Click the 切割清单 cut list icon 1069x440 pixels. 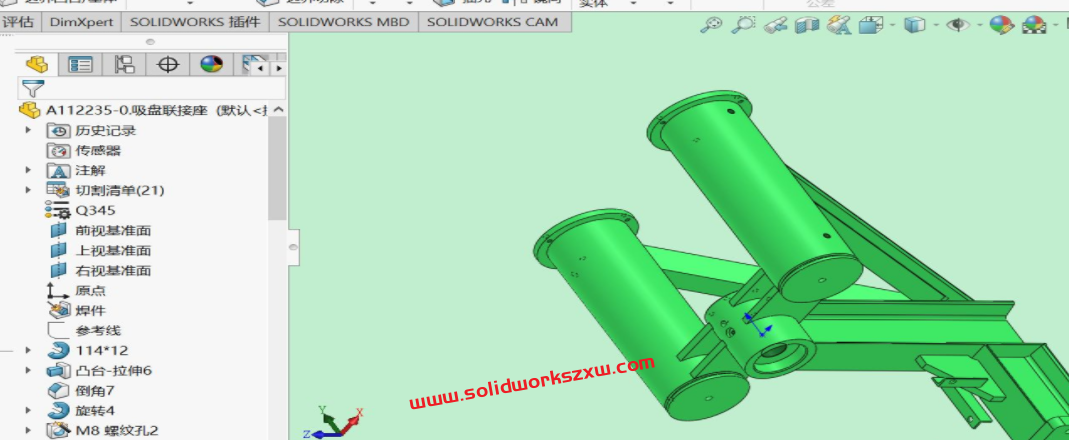click(x=59, y=190)
